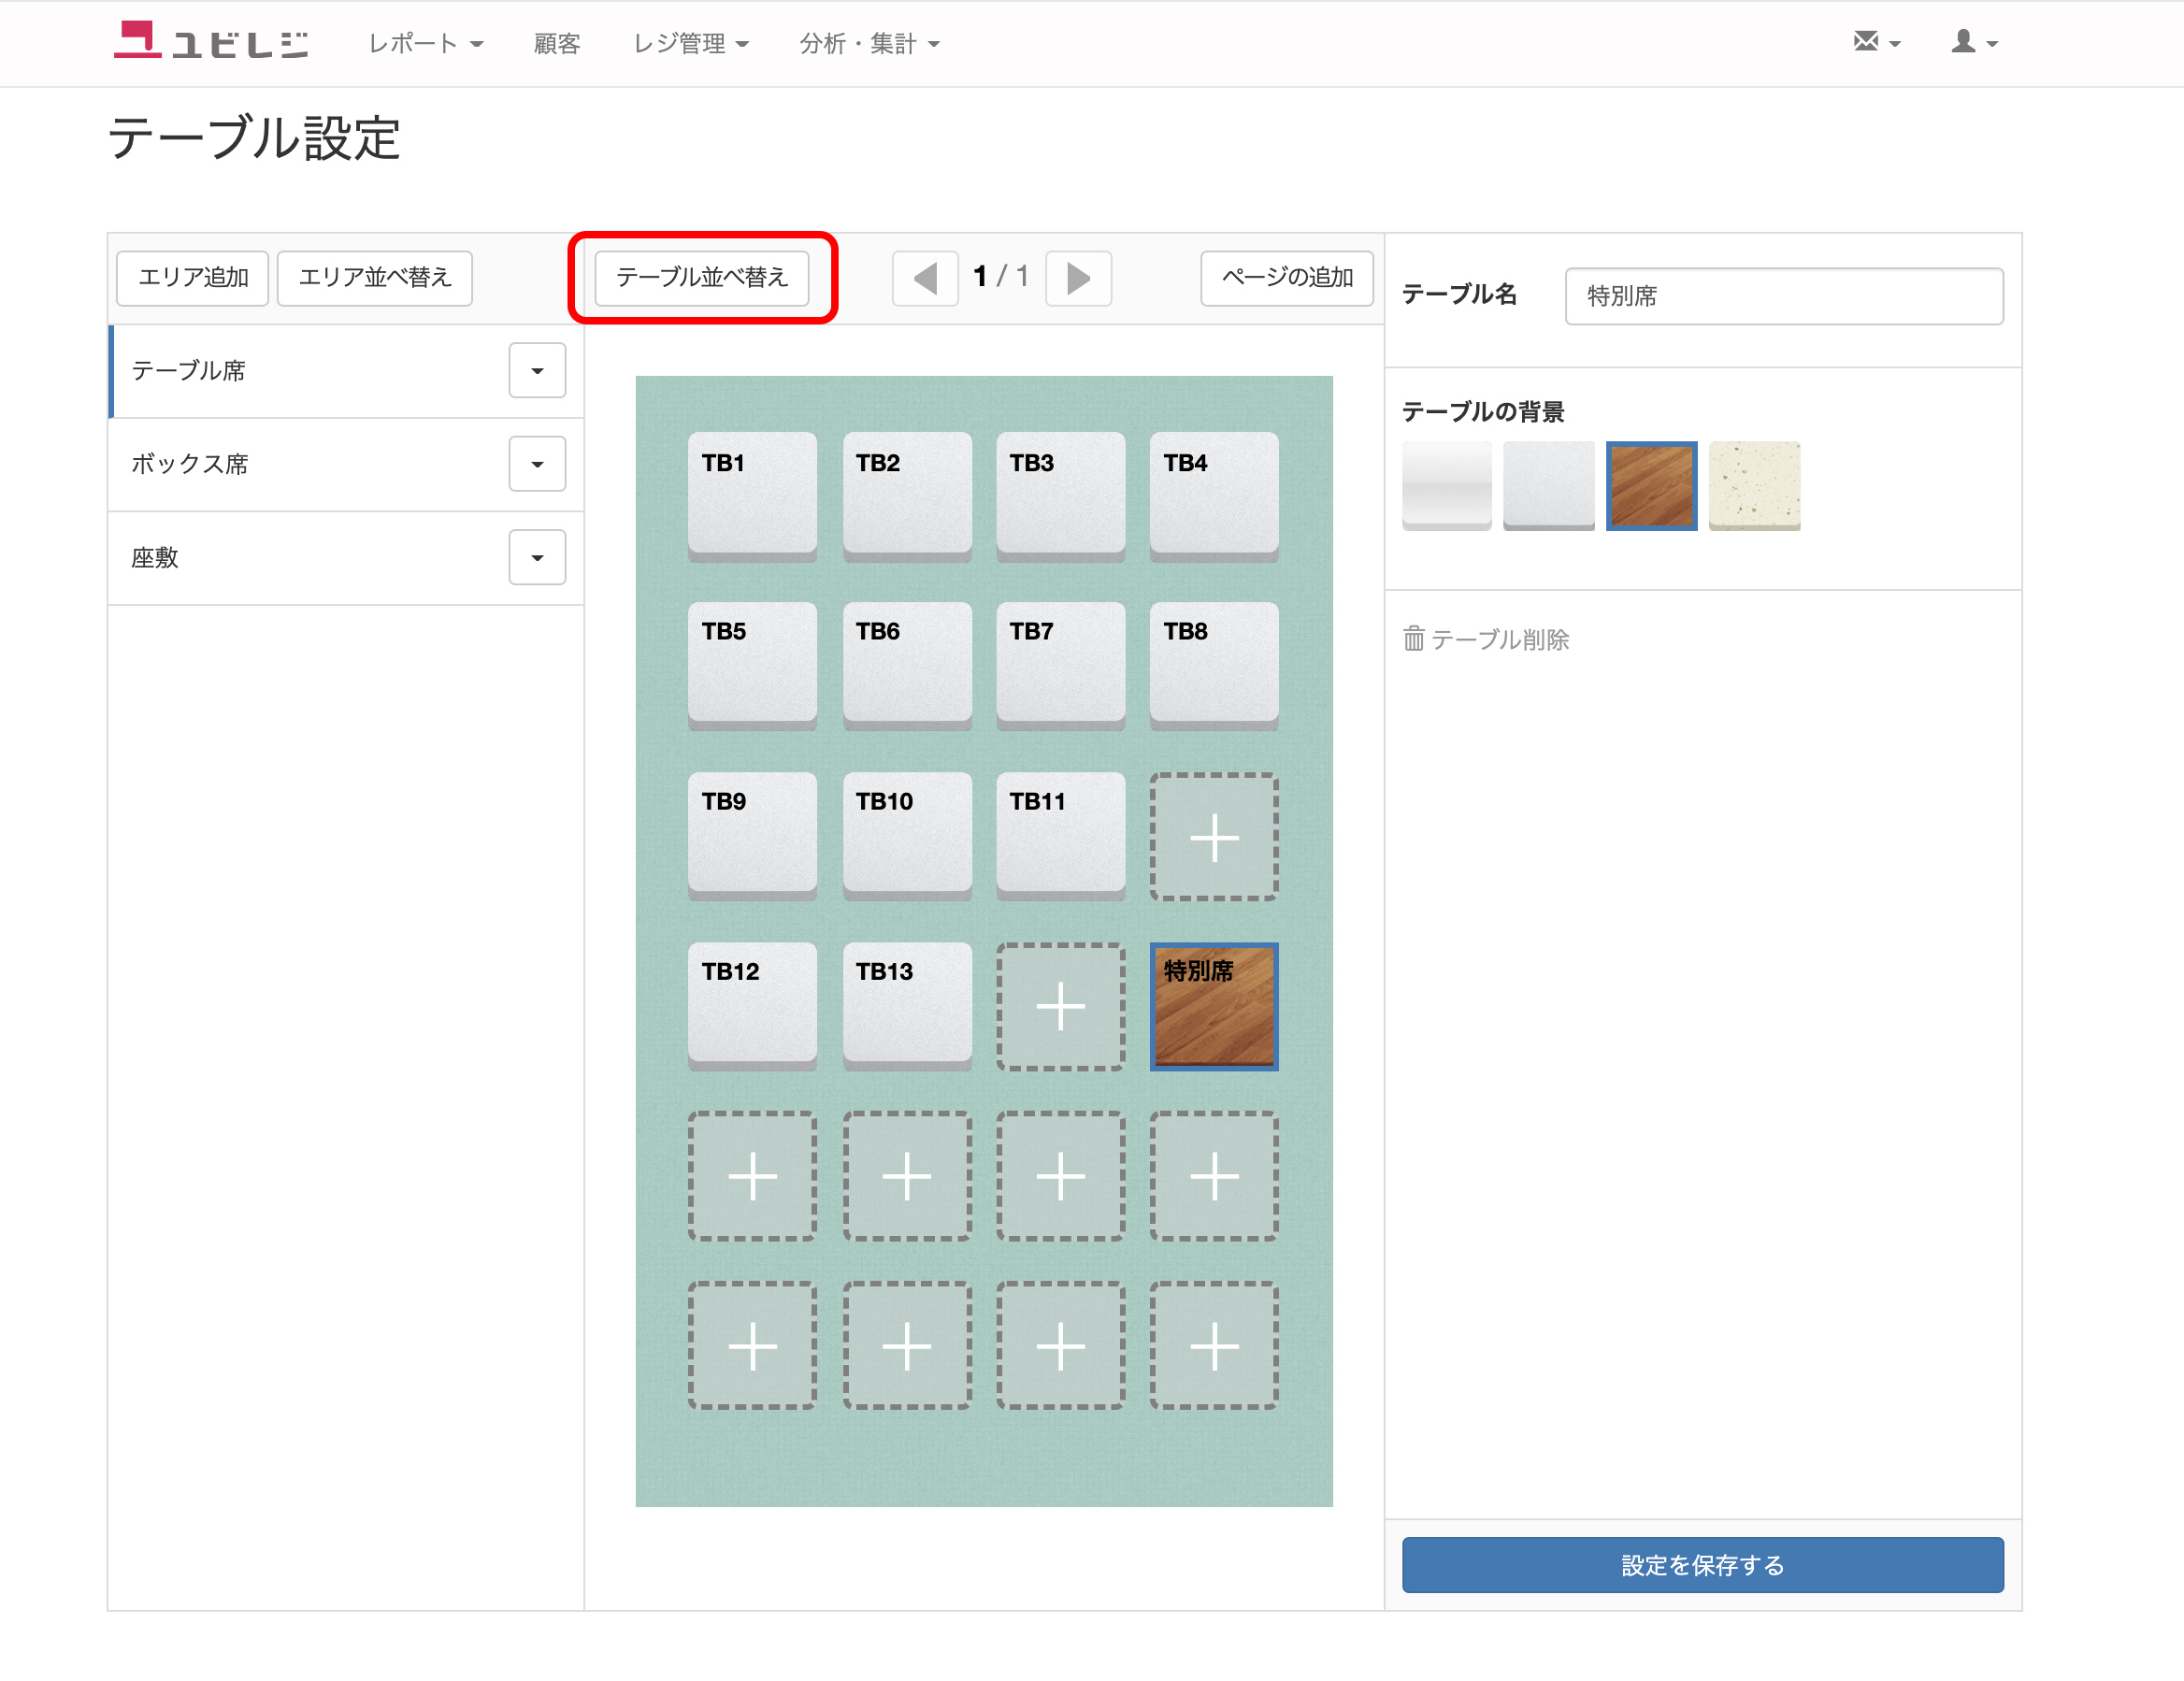Choose the speckled beige table background

point(1754,485)
